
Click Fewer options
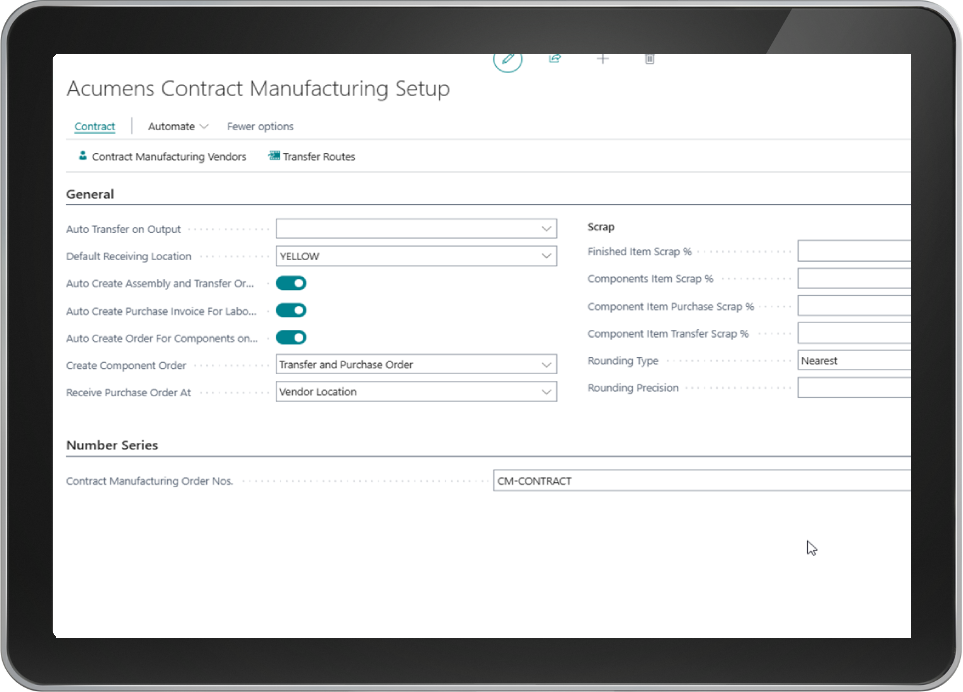coord(260,126)
